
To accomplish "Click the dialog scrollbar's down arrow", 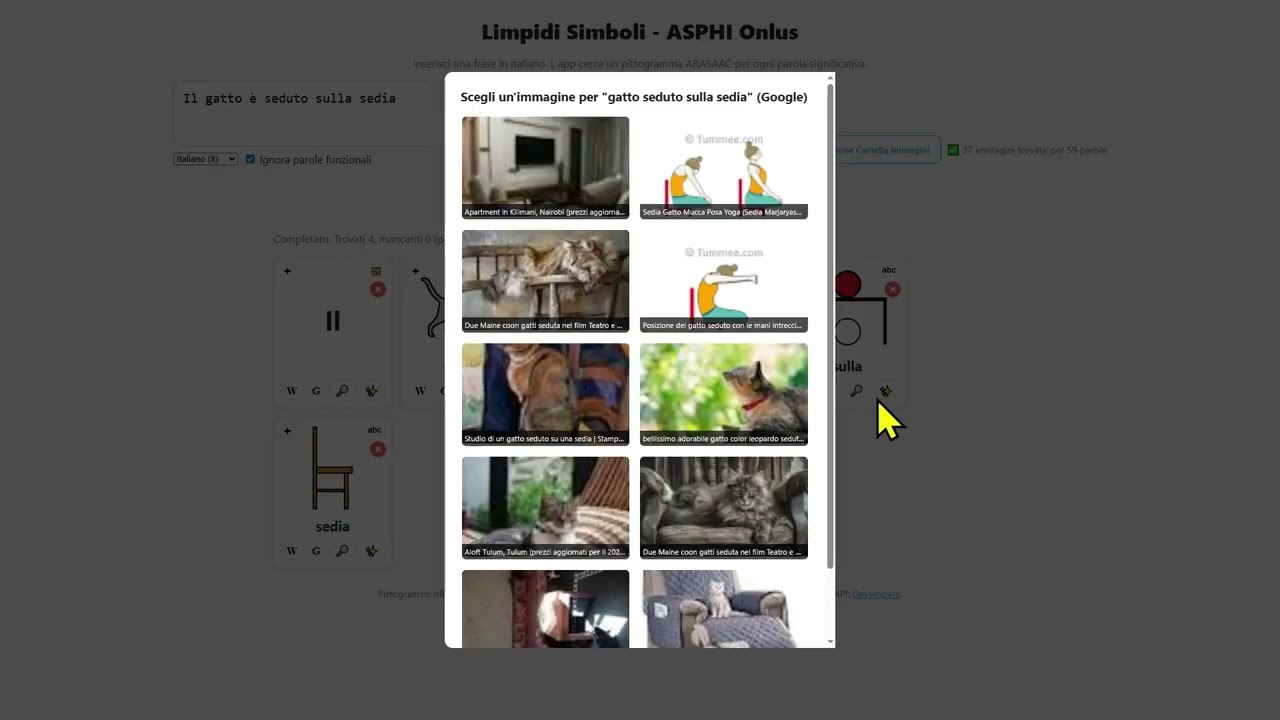I will tap(830, 642).
